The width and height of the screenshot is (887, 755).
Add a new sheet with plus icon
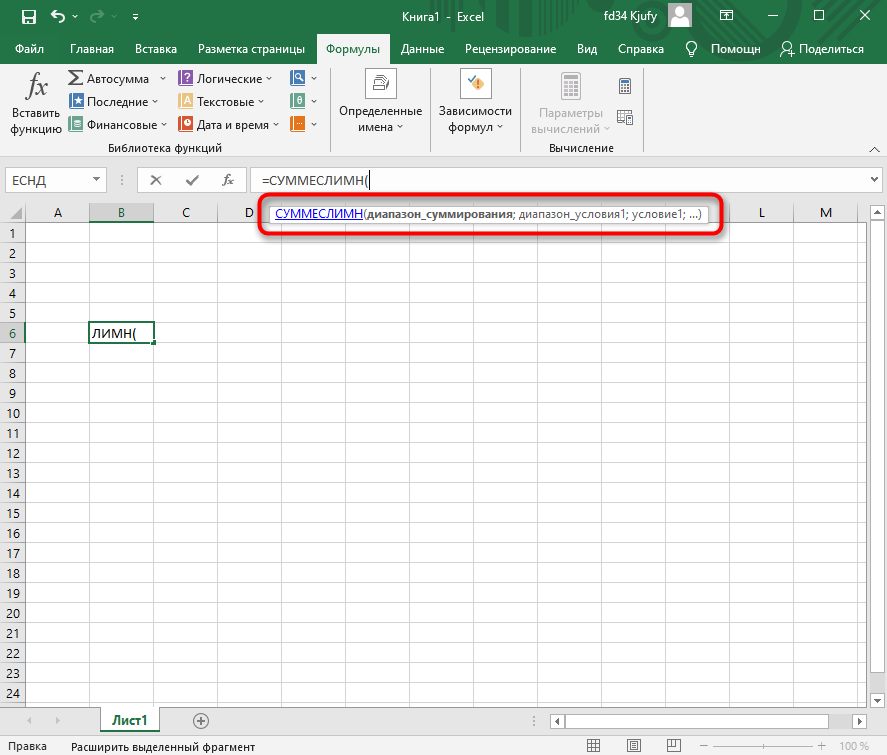click(200, 720)
